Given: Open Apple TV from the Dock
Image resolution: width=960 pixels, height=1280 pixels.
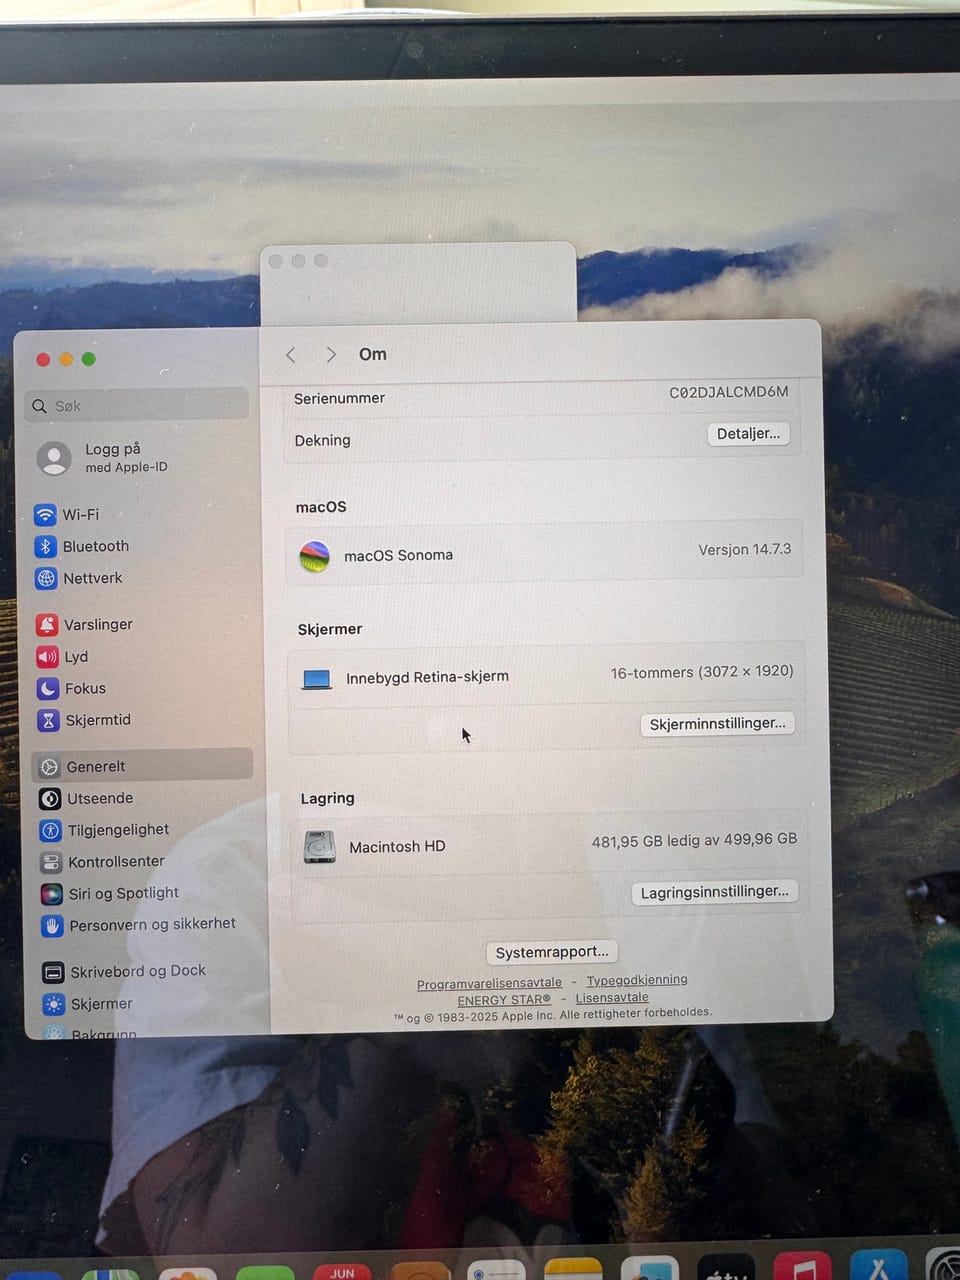Looking at the screenshot, I should click(726, 1267).
